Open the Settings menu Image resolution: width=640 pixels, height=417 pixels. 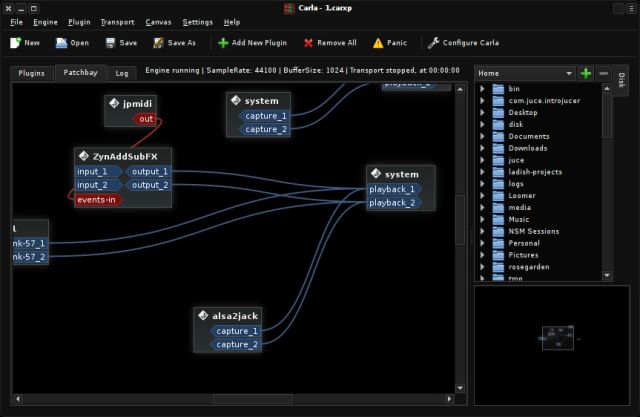point(198,22)
